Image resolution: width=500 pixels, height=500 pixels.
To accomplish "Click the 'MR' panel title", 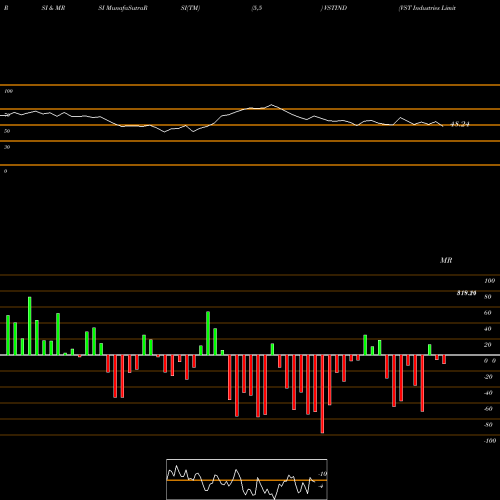I will click(446, 260).
